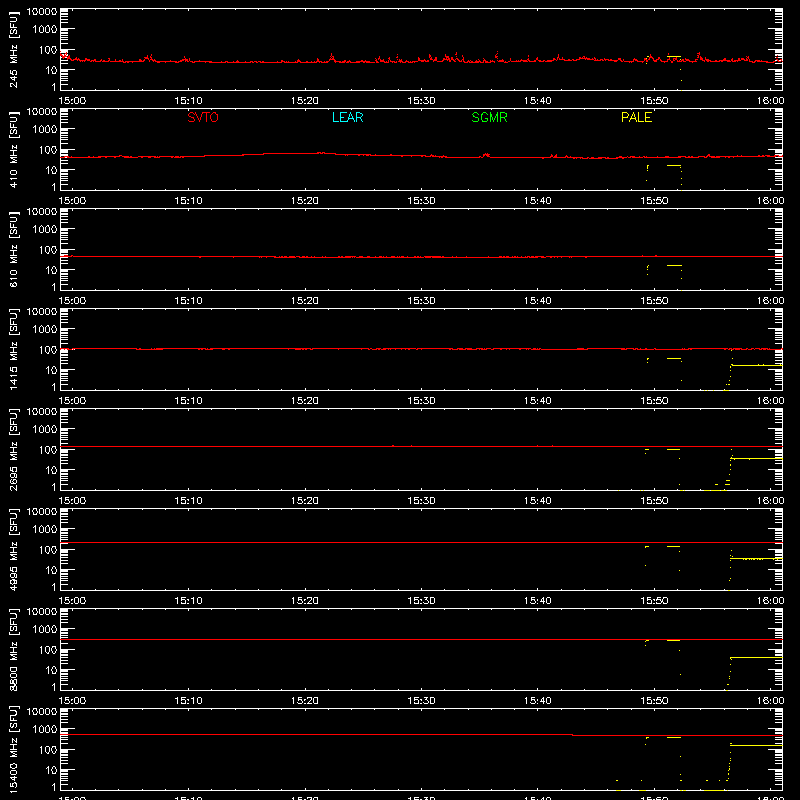This screenshot has height=800, width=800.
Task: Click the red SVTO trace in 4995 MHz panel
Action: 421,542
